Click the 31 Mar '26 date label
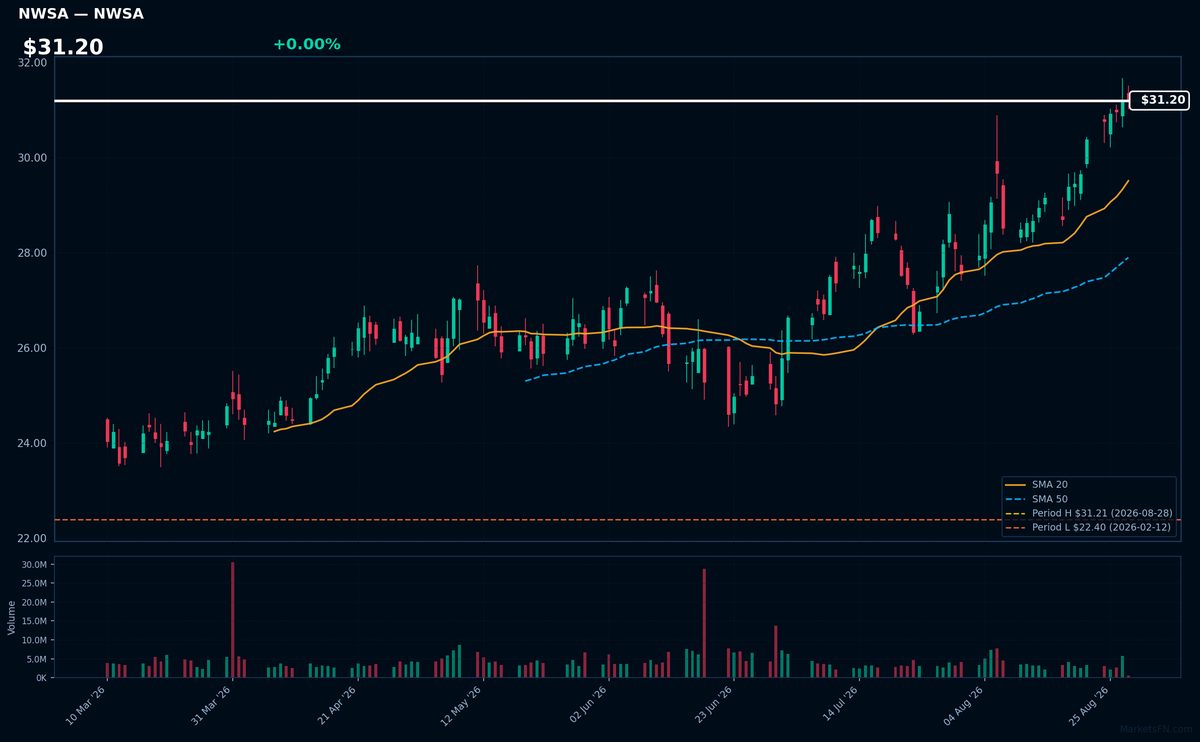Viewport: 1200px width, 742px height. click(x=213, y=706)
